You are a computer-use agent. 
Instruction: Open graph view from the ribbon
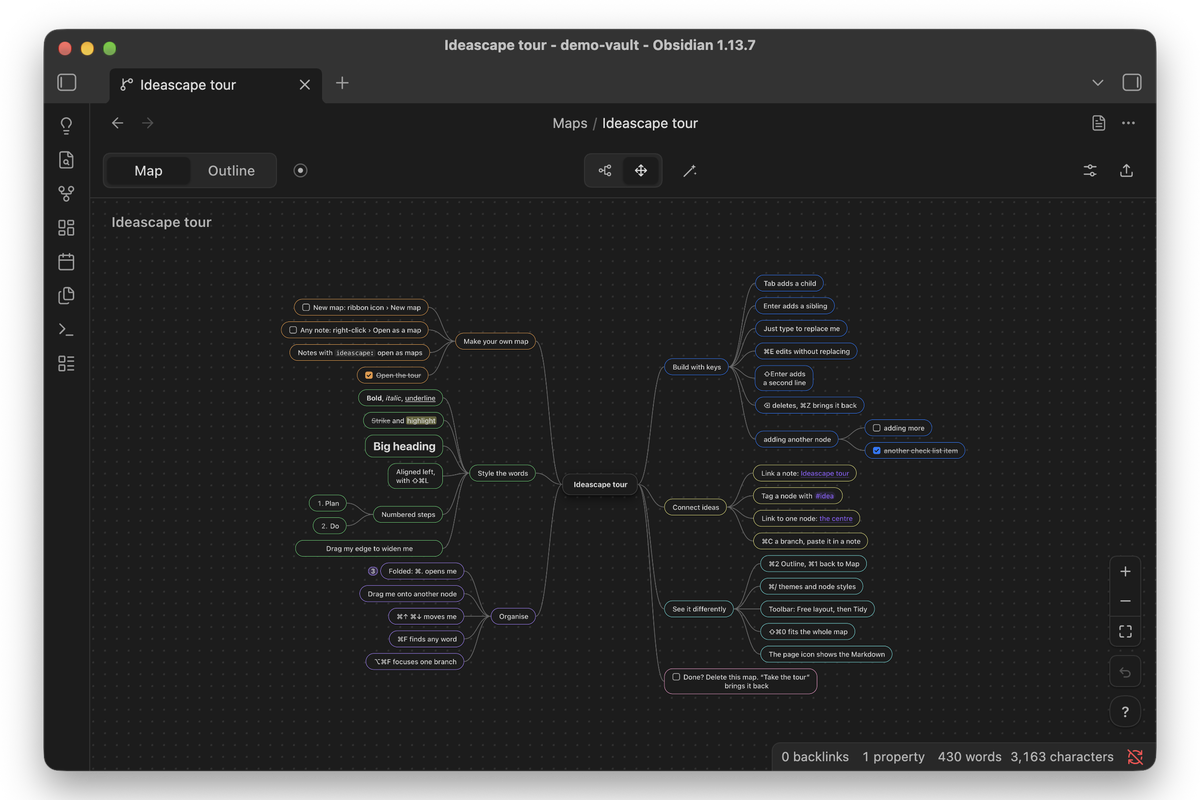66,194
